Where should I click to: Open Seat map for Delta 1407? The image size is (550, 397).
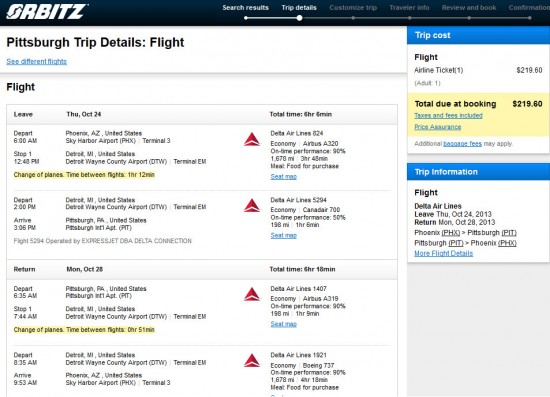click(x=283, y=324)
